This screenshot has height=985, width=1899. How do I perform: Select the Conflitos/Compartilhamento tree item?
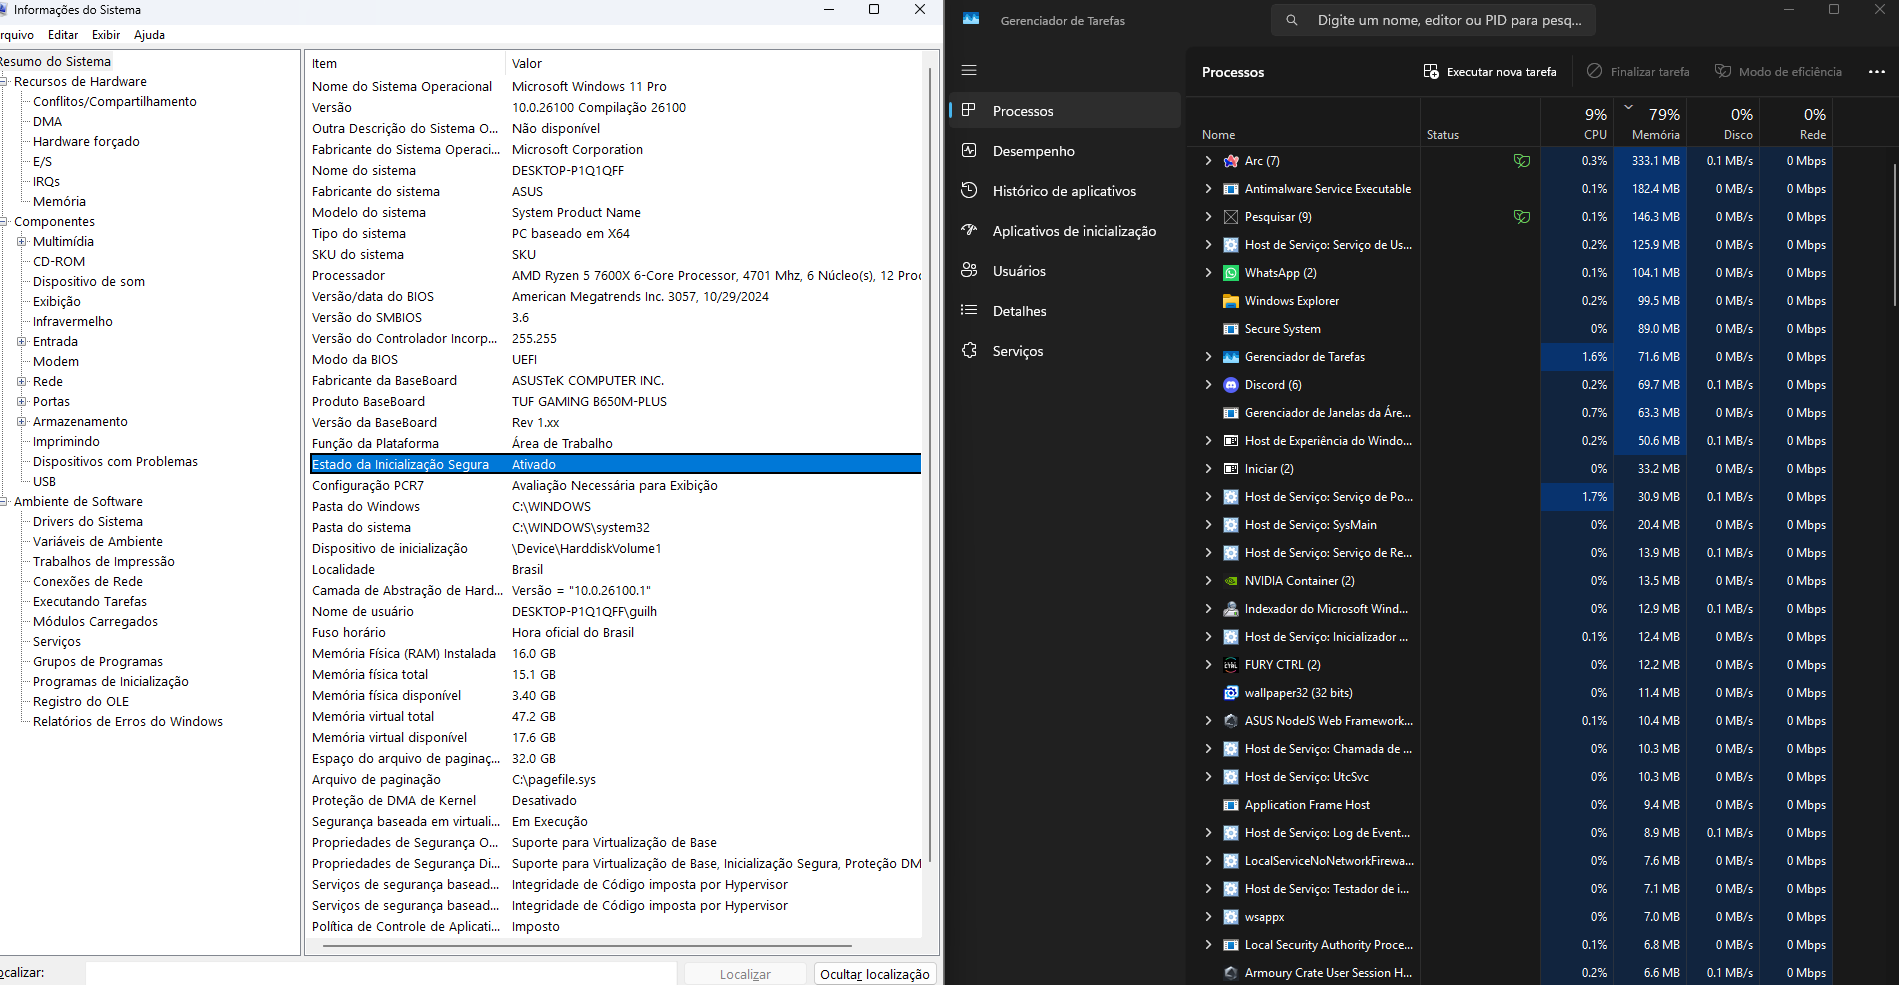coord(115,101)
